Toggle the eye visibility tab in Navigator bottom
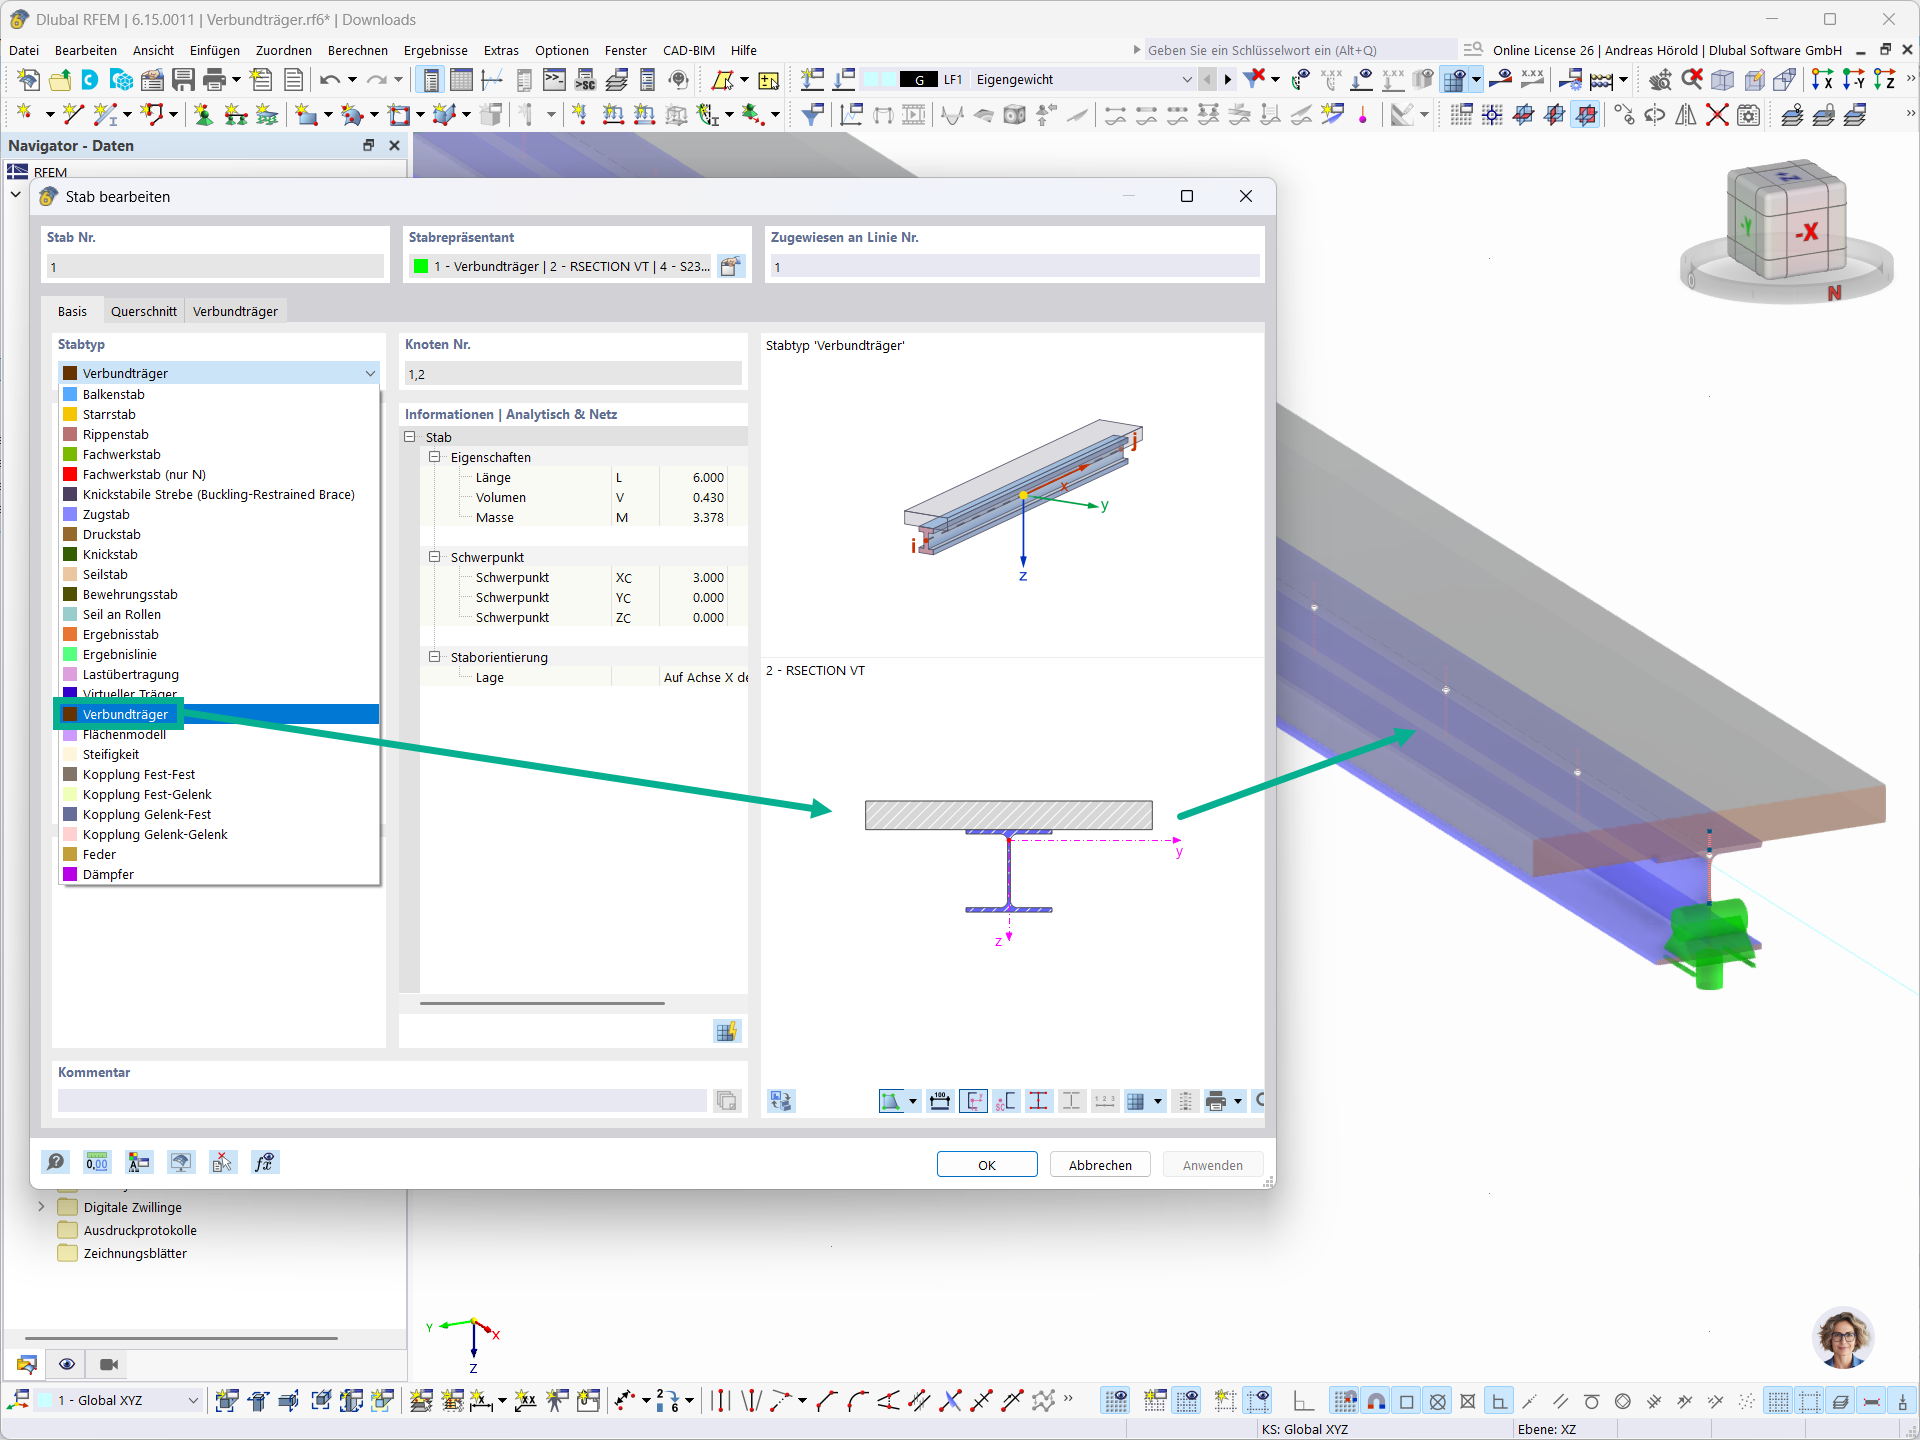This screenshot has height=1440, width=1920. point(67,1364)
